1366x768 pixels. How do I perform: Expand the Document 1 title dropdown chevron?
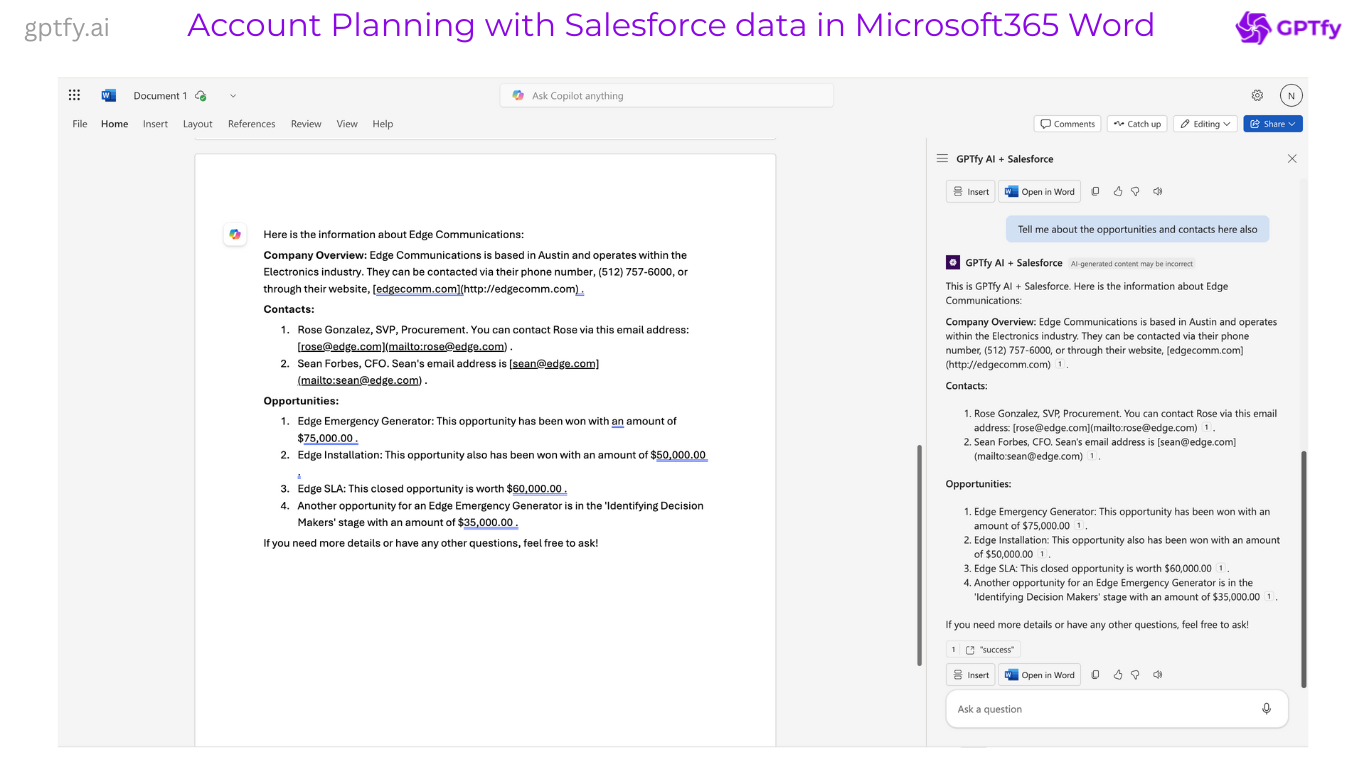click(x=233, y=96)
